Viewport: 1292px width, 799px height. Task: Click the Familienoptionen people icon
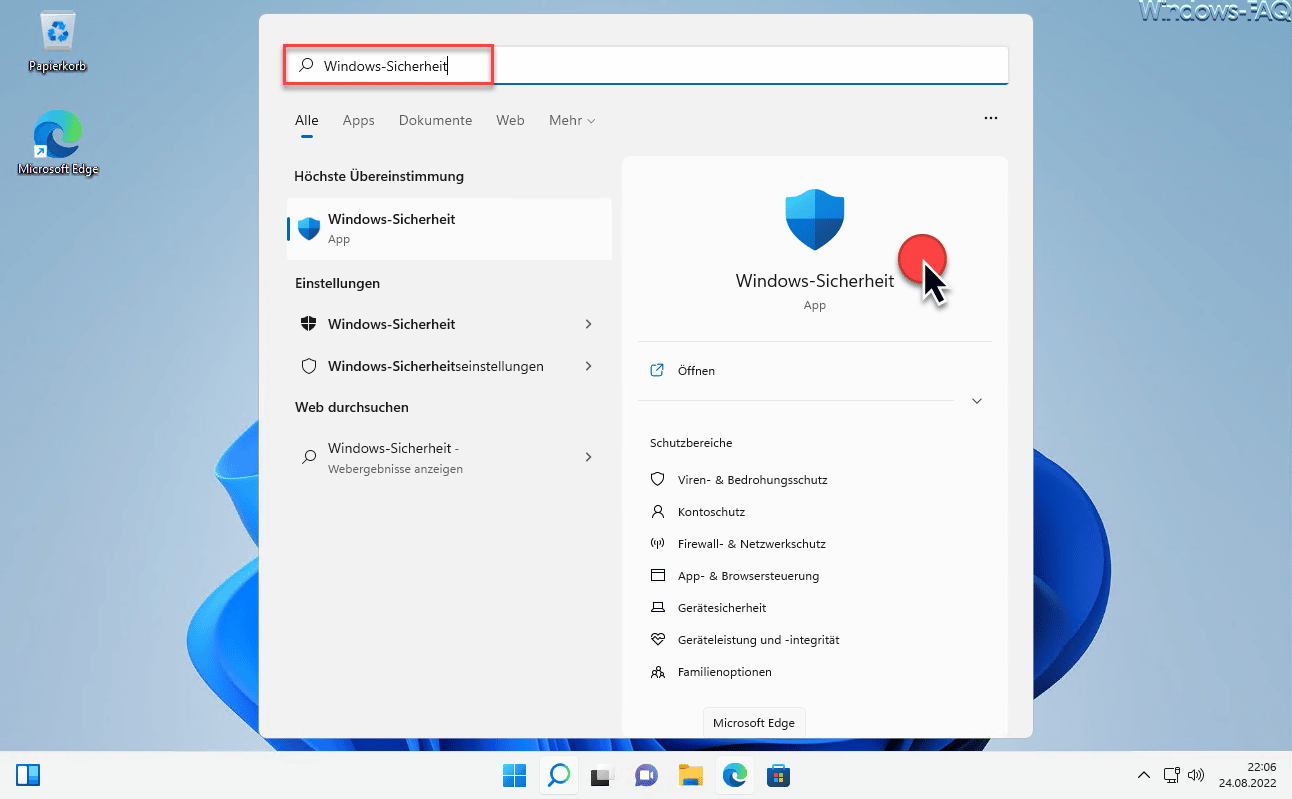tap(658, 672)
